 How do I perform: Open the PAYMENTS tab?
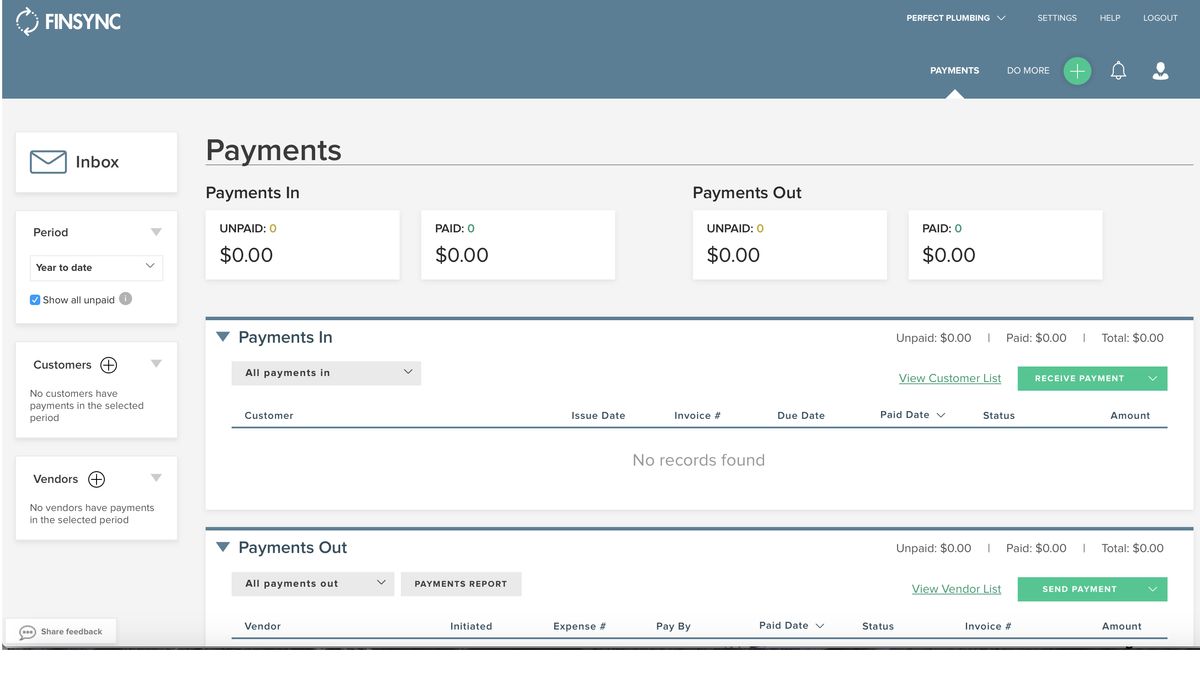(954, 70)
